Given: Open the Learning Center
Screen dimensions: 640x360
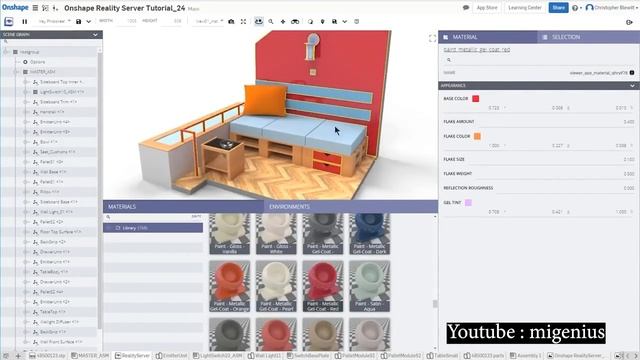Looking at the screenshot, I should click(524, 8).
